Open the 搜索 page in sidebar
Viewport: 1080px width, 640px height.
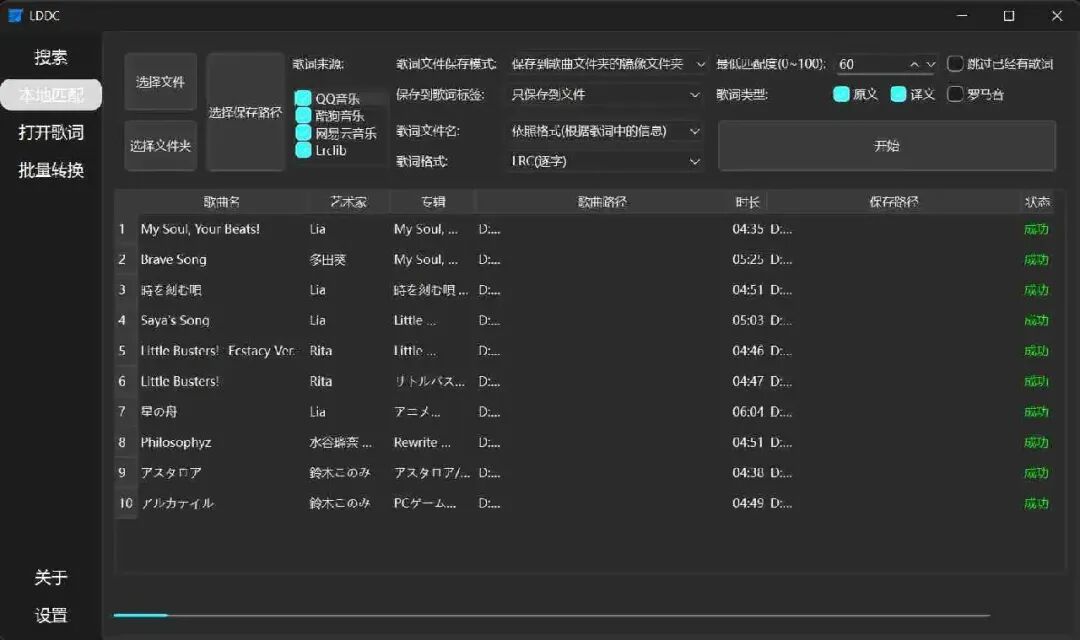click(51, 57)
